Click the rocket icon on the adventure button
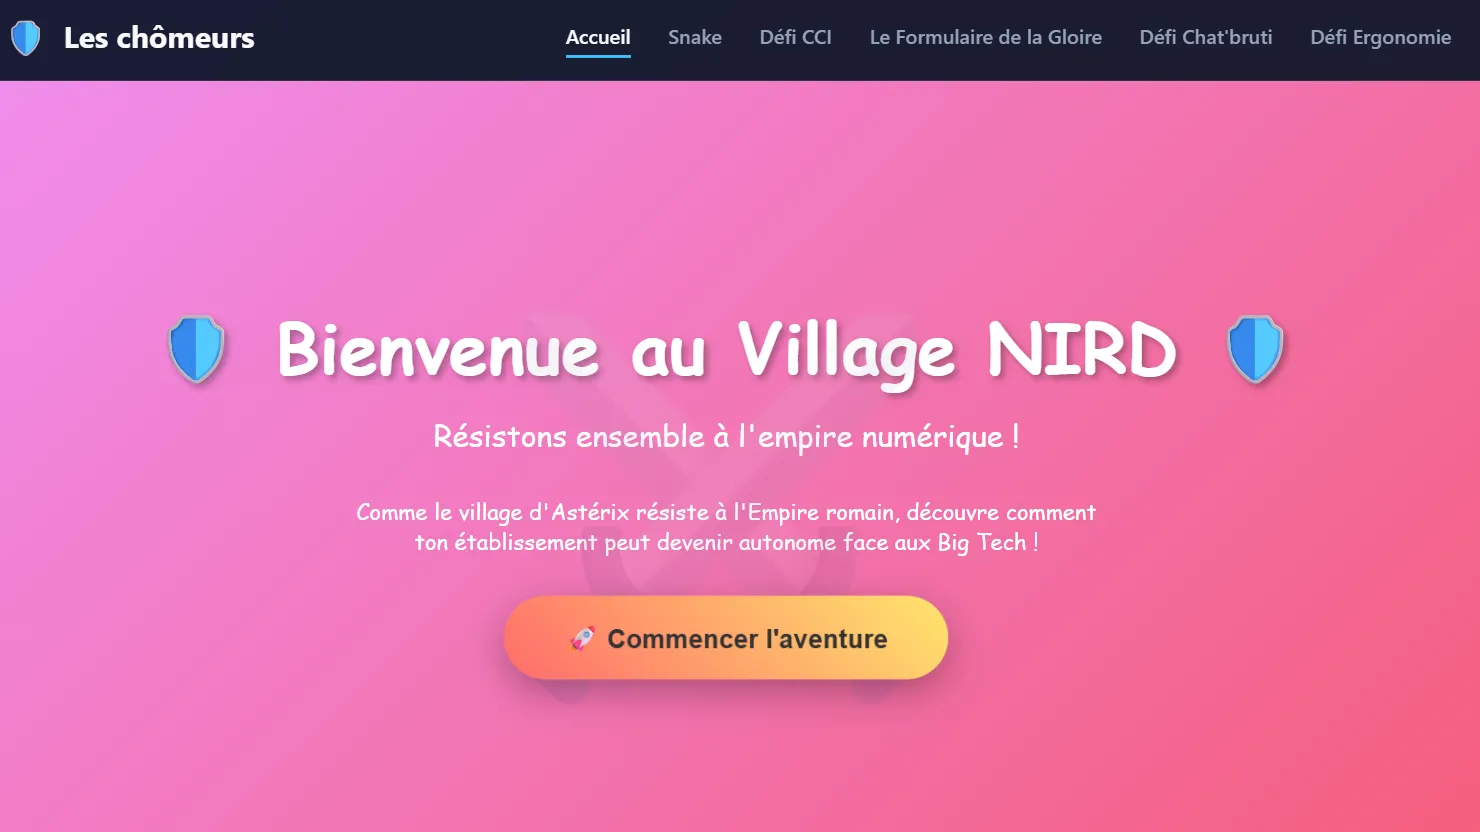The height and width of the screenshot is (832, 1480). pos(583,638)
